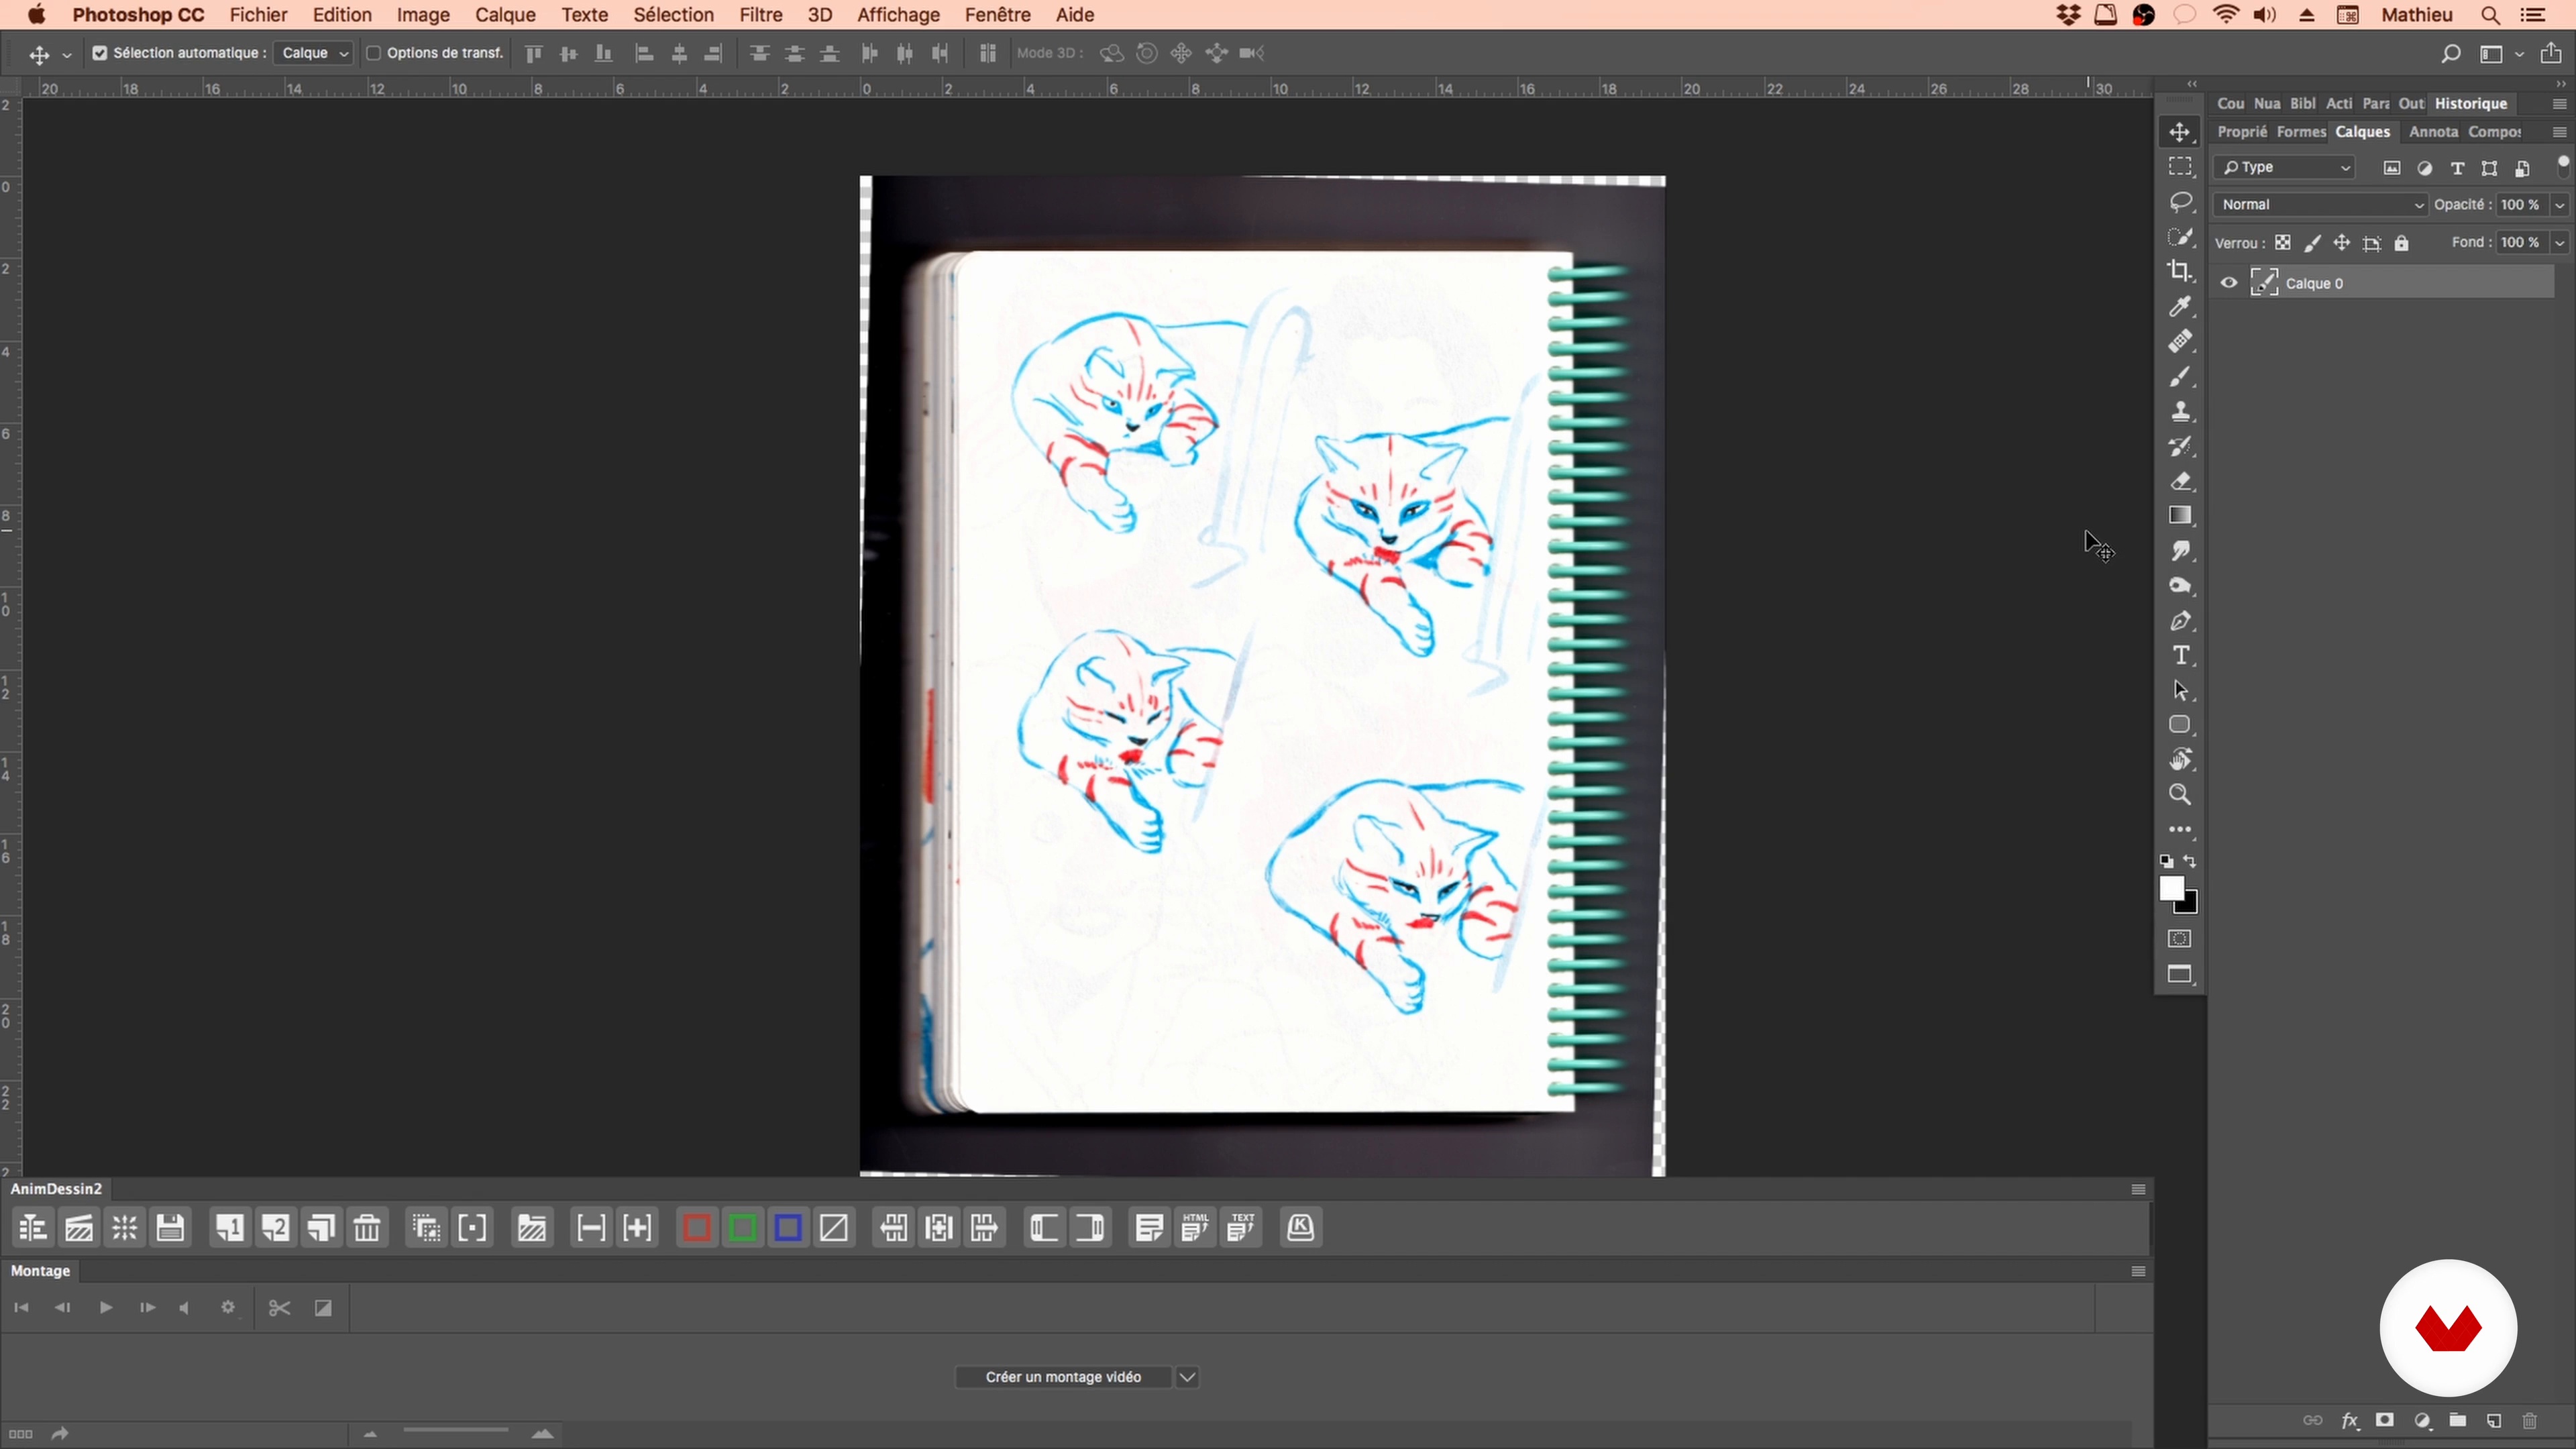
Task: Play the timeline animation
Action: point(105,1308)
